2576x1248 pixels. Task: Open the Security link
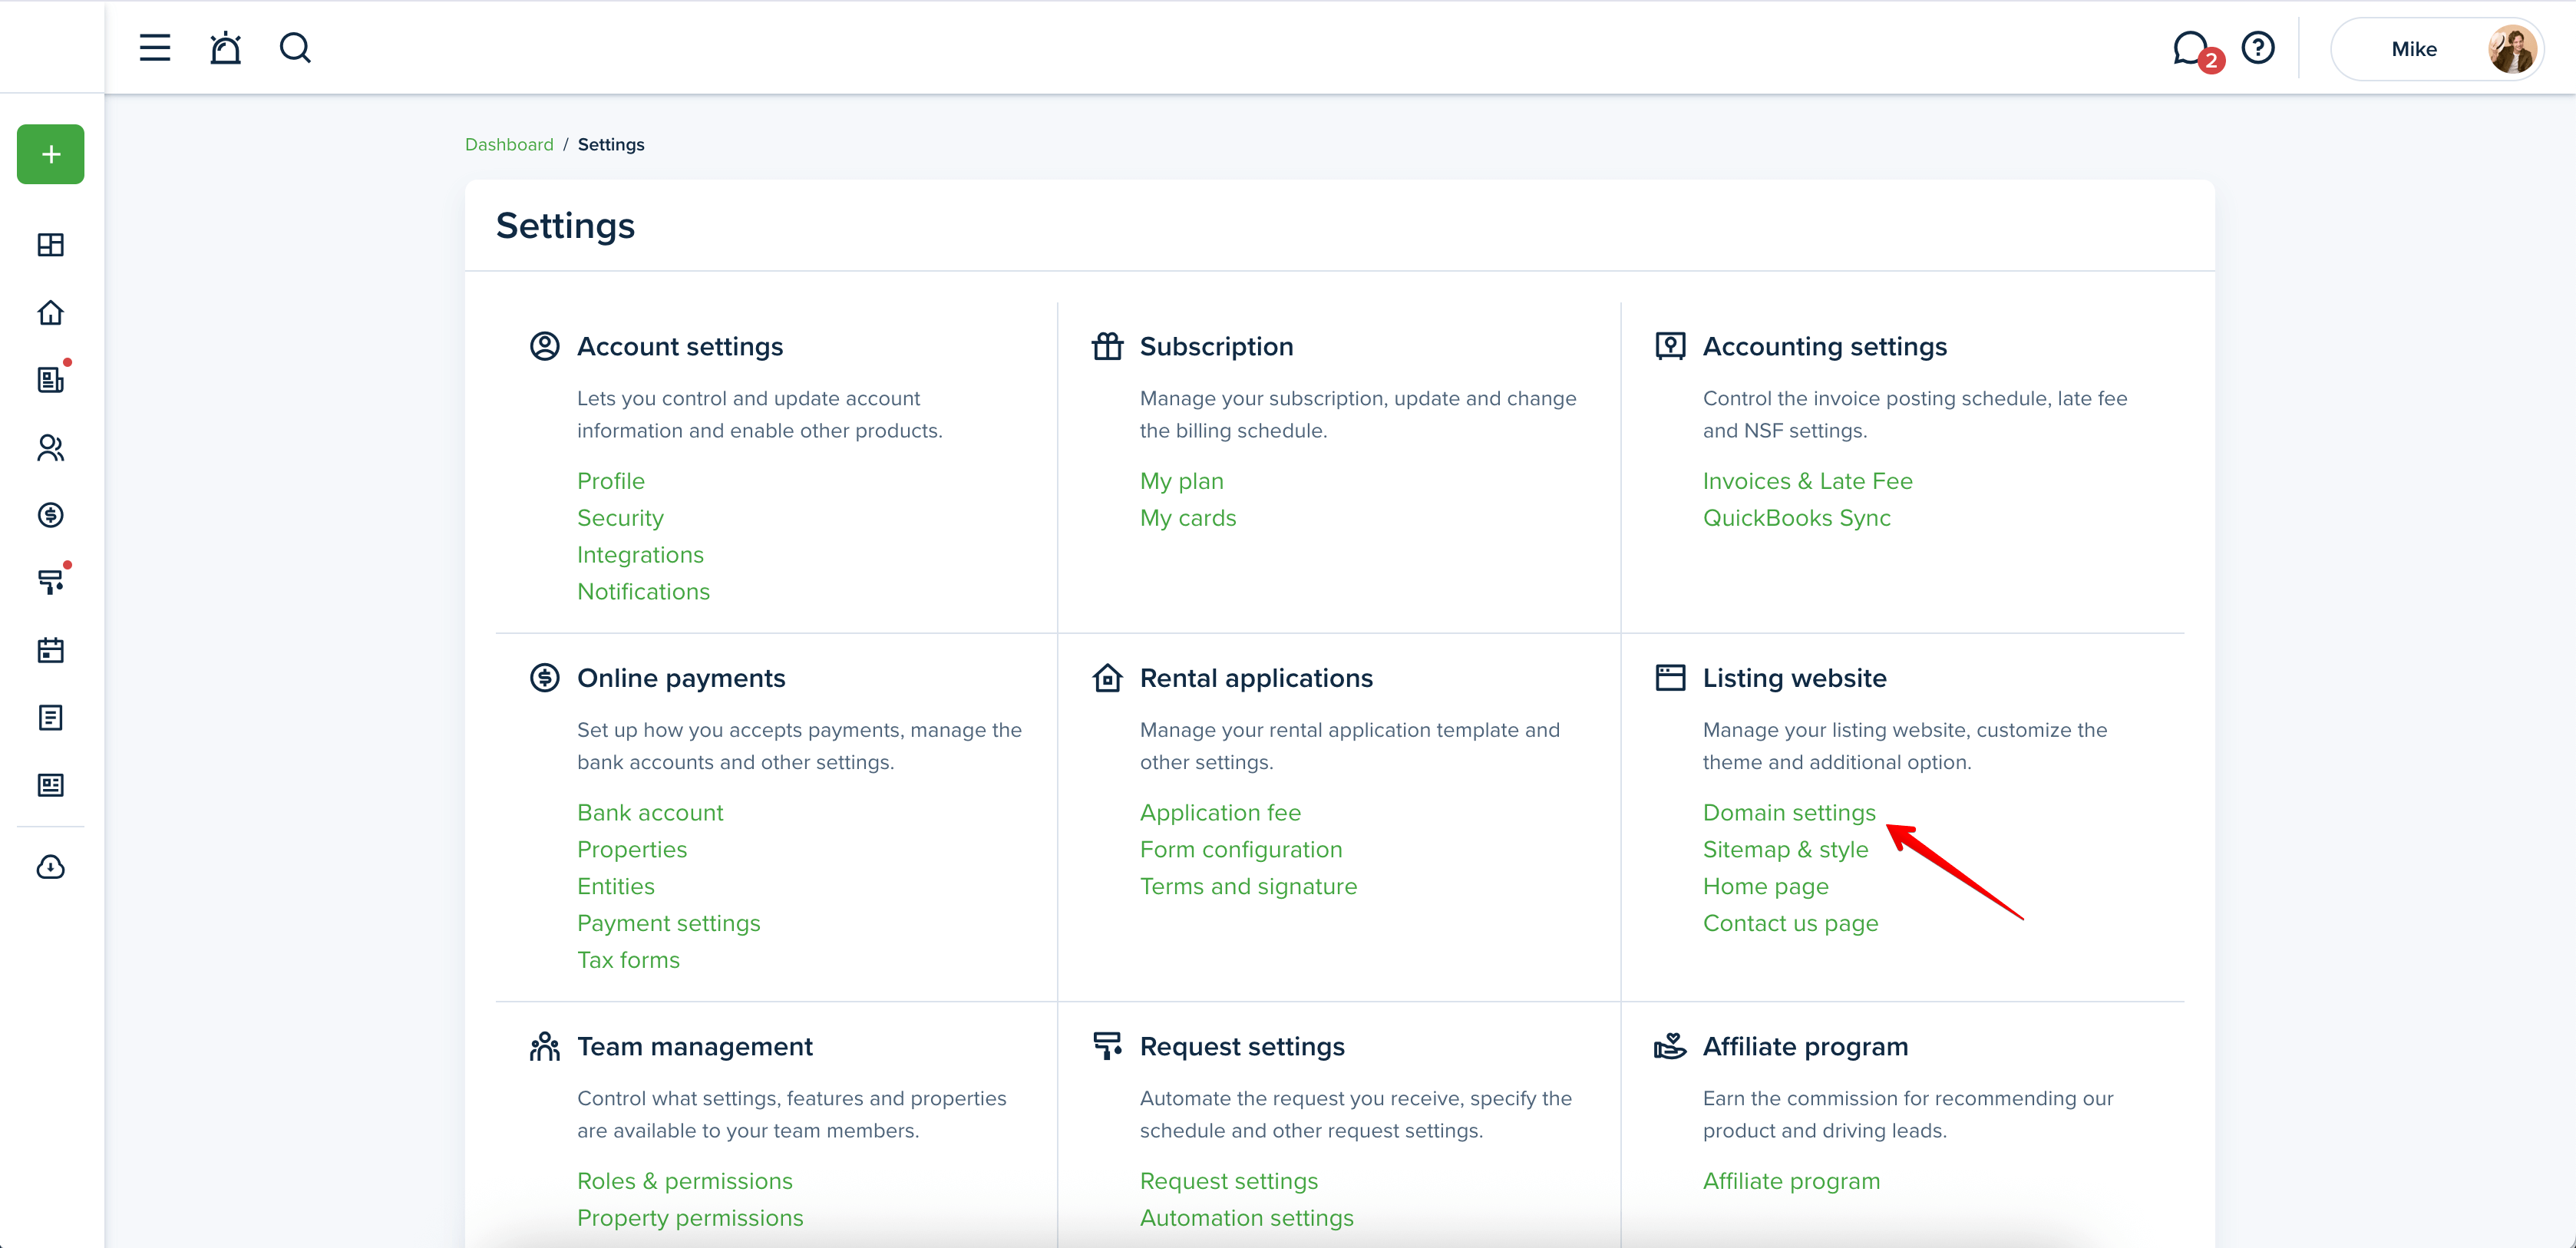point(620,518)
